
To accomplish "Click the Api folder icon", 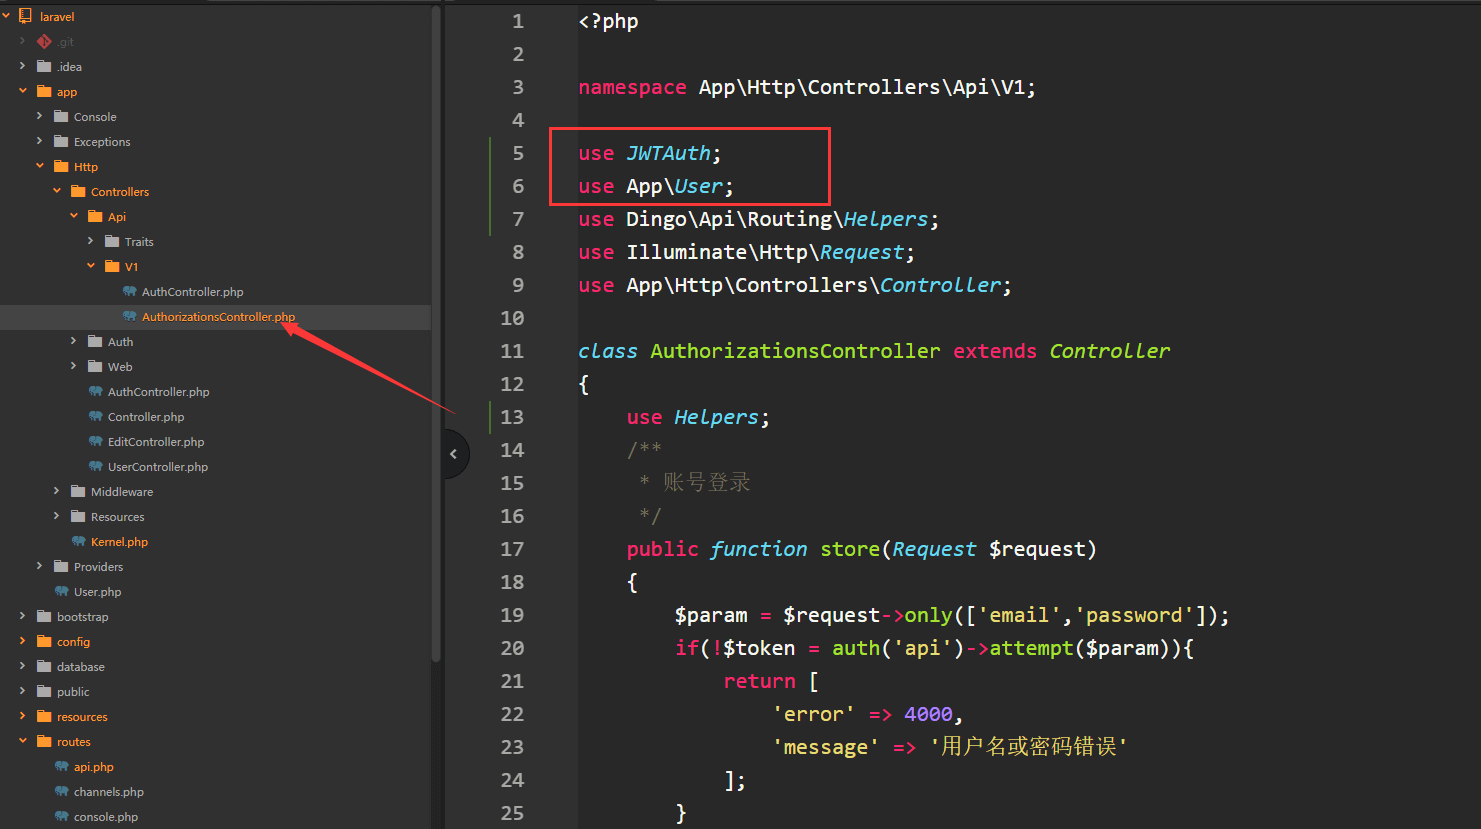I will [x=95, y=216].
